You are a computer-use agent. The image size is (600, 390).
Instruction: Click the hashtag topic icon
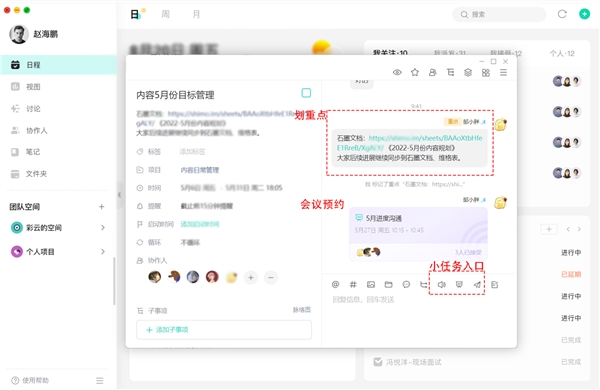coord(353,284)
